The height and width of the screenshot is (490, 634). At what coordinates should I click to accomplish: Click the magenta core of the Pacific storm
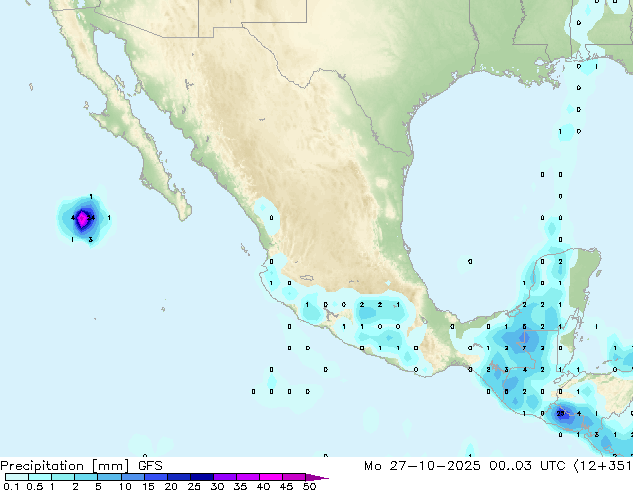[82, 219]
